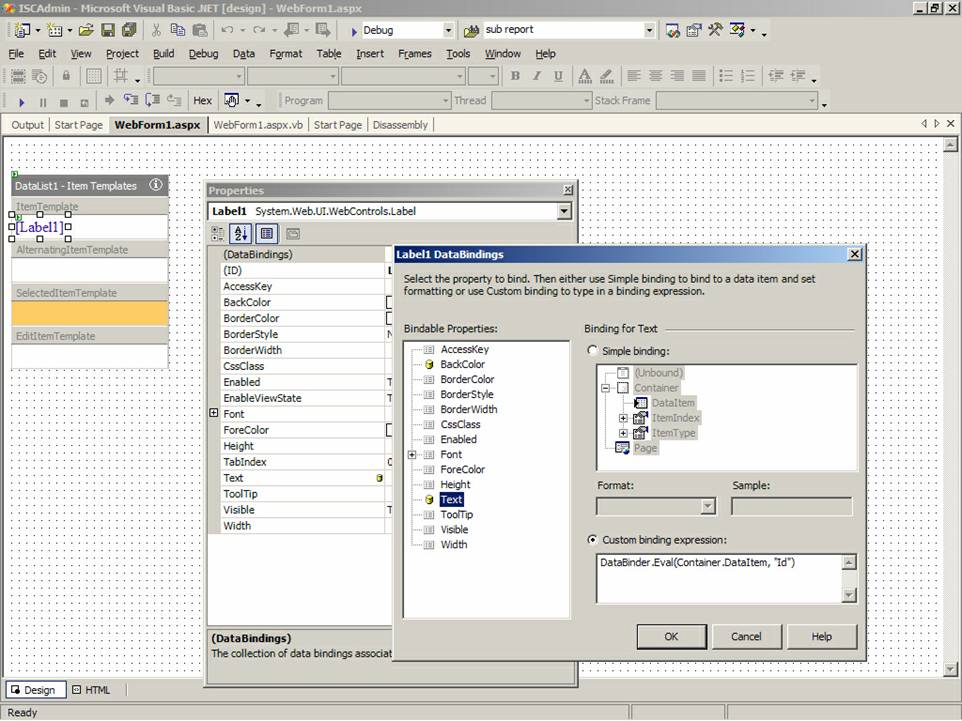Click the Cut scissors icon
Image resolution: width=962 pixels, height=721 pixels.
[x=156, y=30]
